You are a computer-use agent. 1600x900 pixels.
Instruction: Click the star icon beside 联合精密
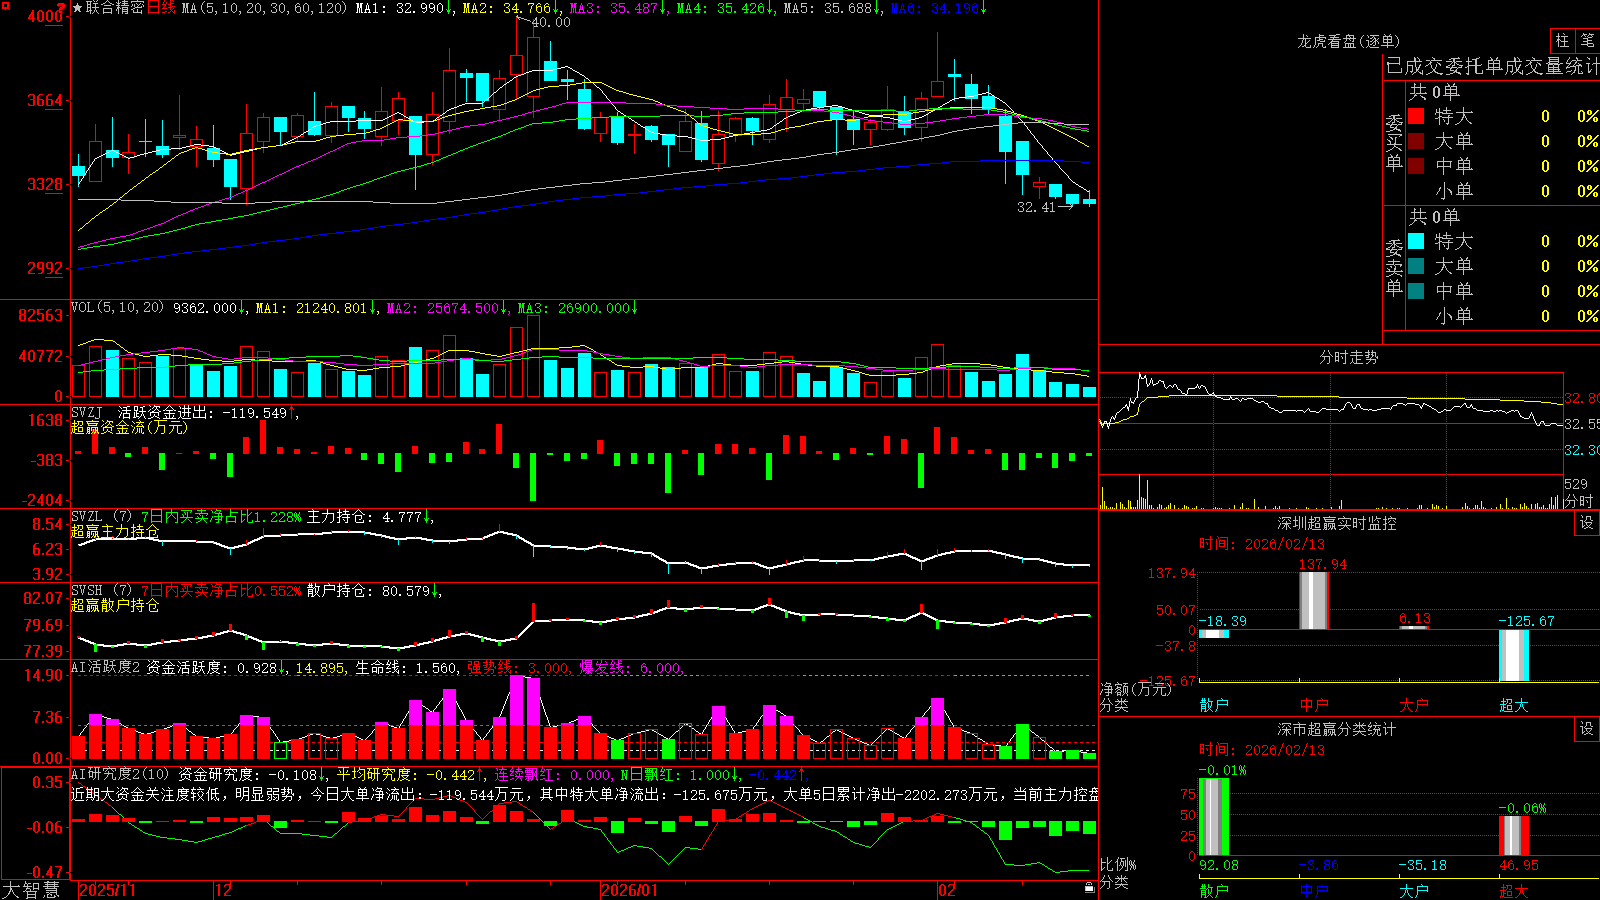(78, 8)
